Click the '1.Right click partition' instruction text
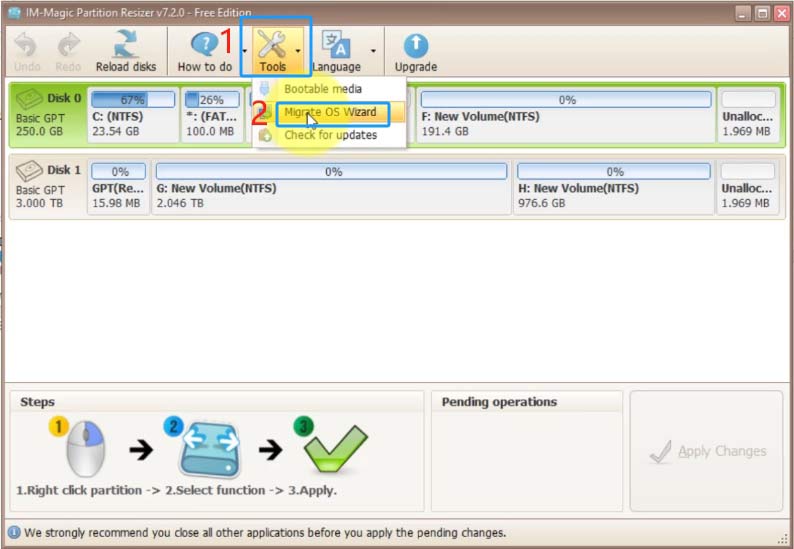The width and height of the screenshot is (794, 549). point(79,490)
